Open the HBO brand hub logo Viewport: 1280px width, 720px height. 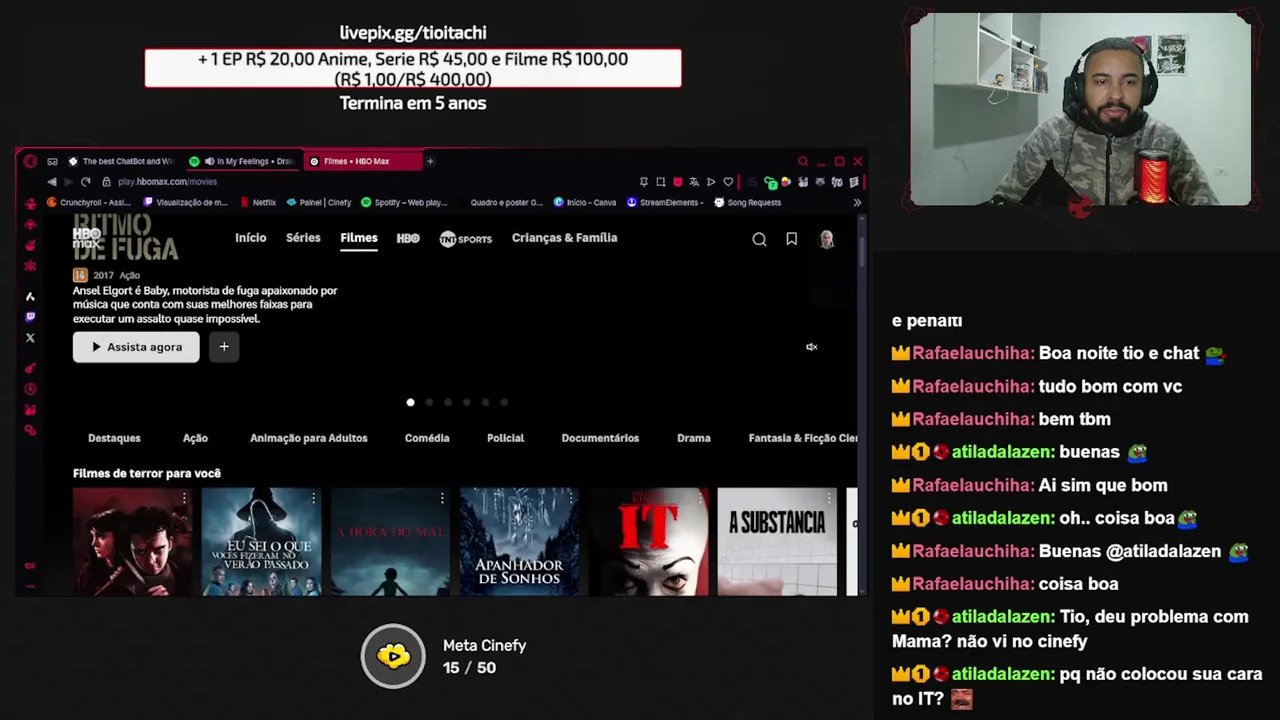tap(408, 238)
